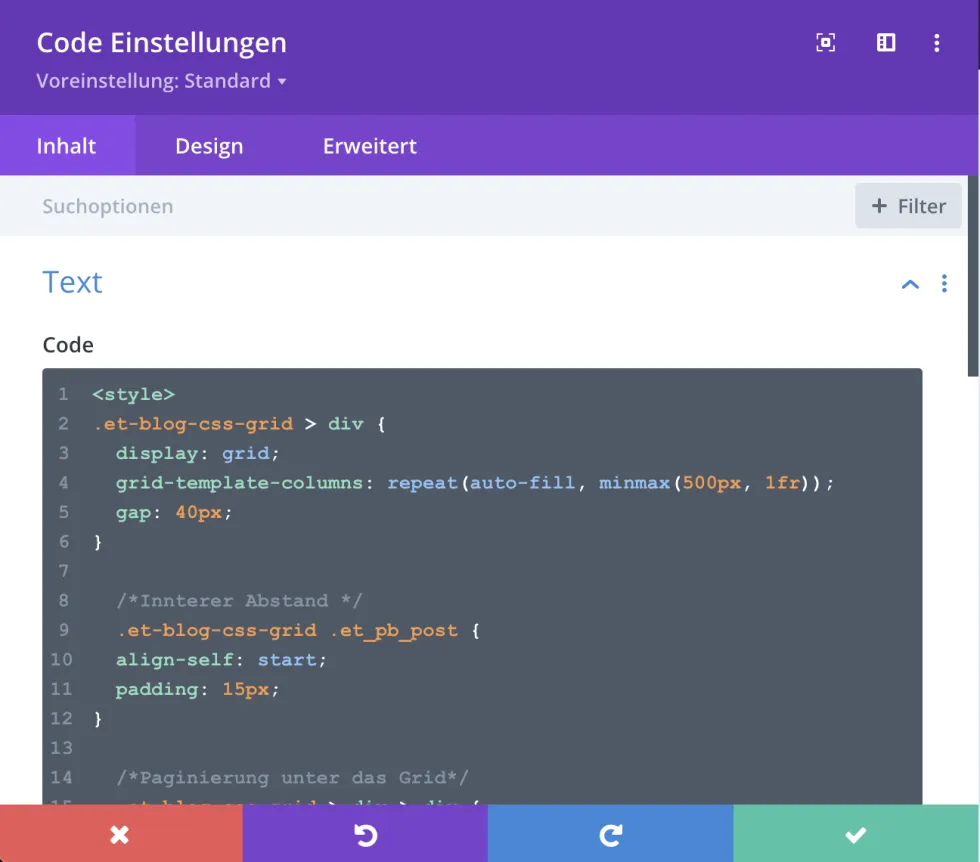Screen dimensions: 980x862
Task: Expand the settings modal to fullscreen
Action: [825, 42]
